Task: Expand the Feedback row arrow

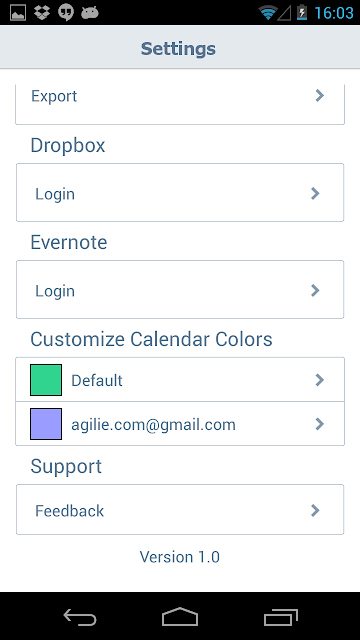Action: 315,510
